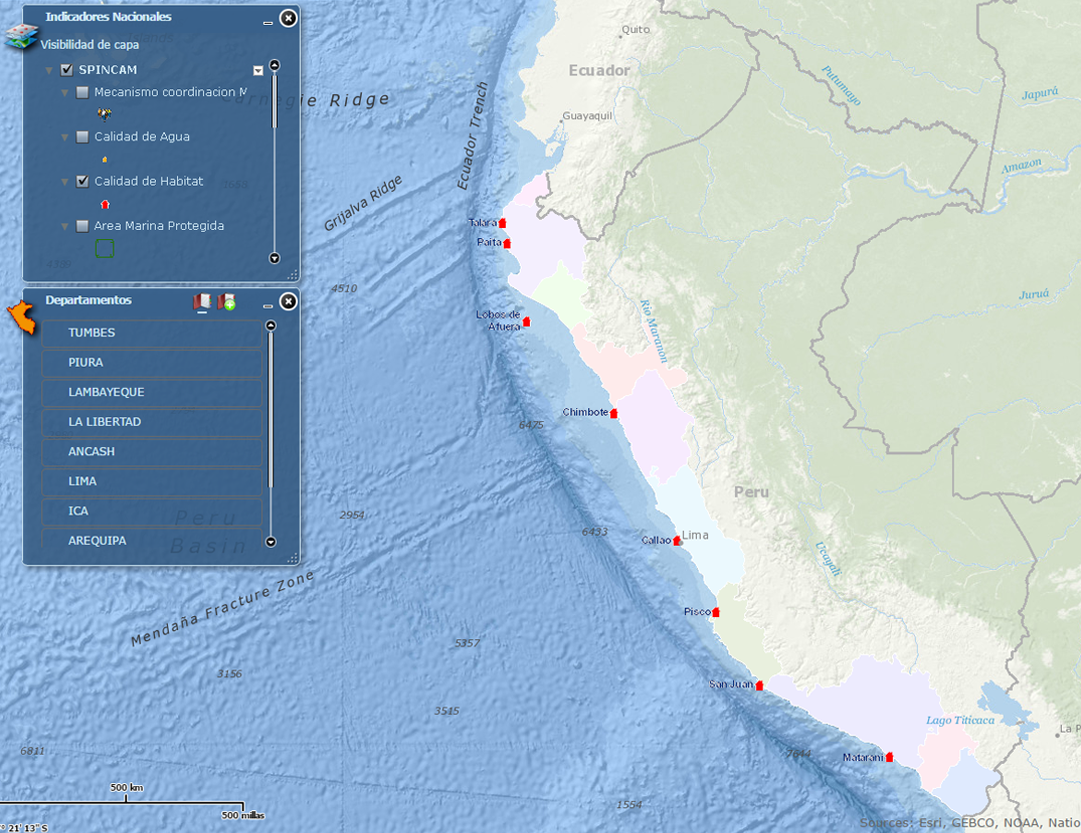Zoom to the TUMBES department
The image size is (1081, 833).
point(151,333)
